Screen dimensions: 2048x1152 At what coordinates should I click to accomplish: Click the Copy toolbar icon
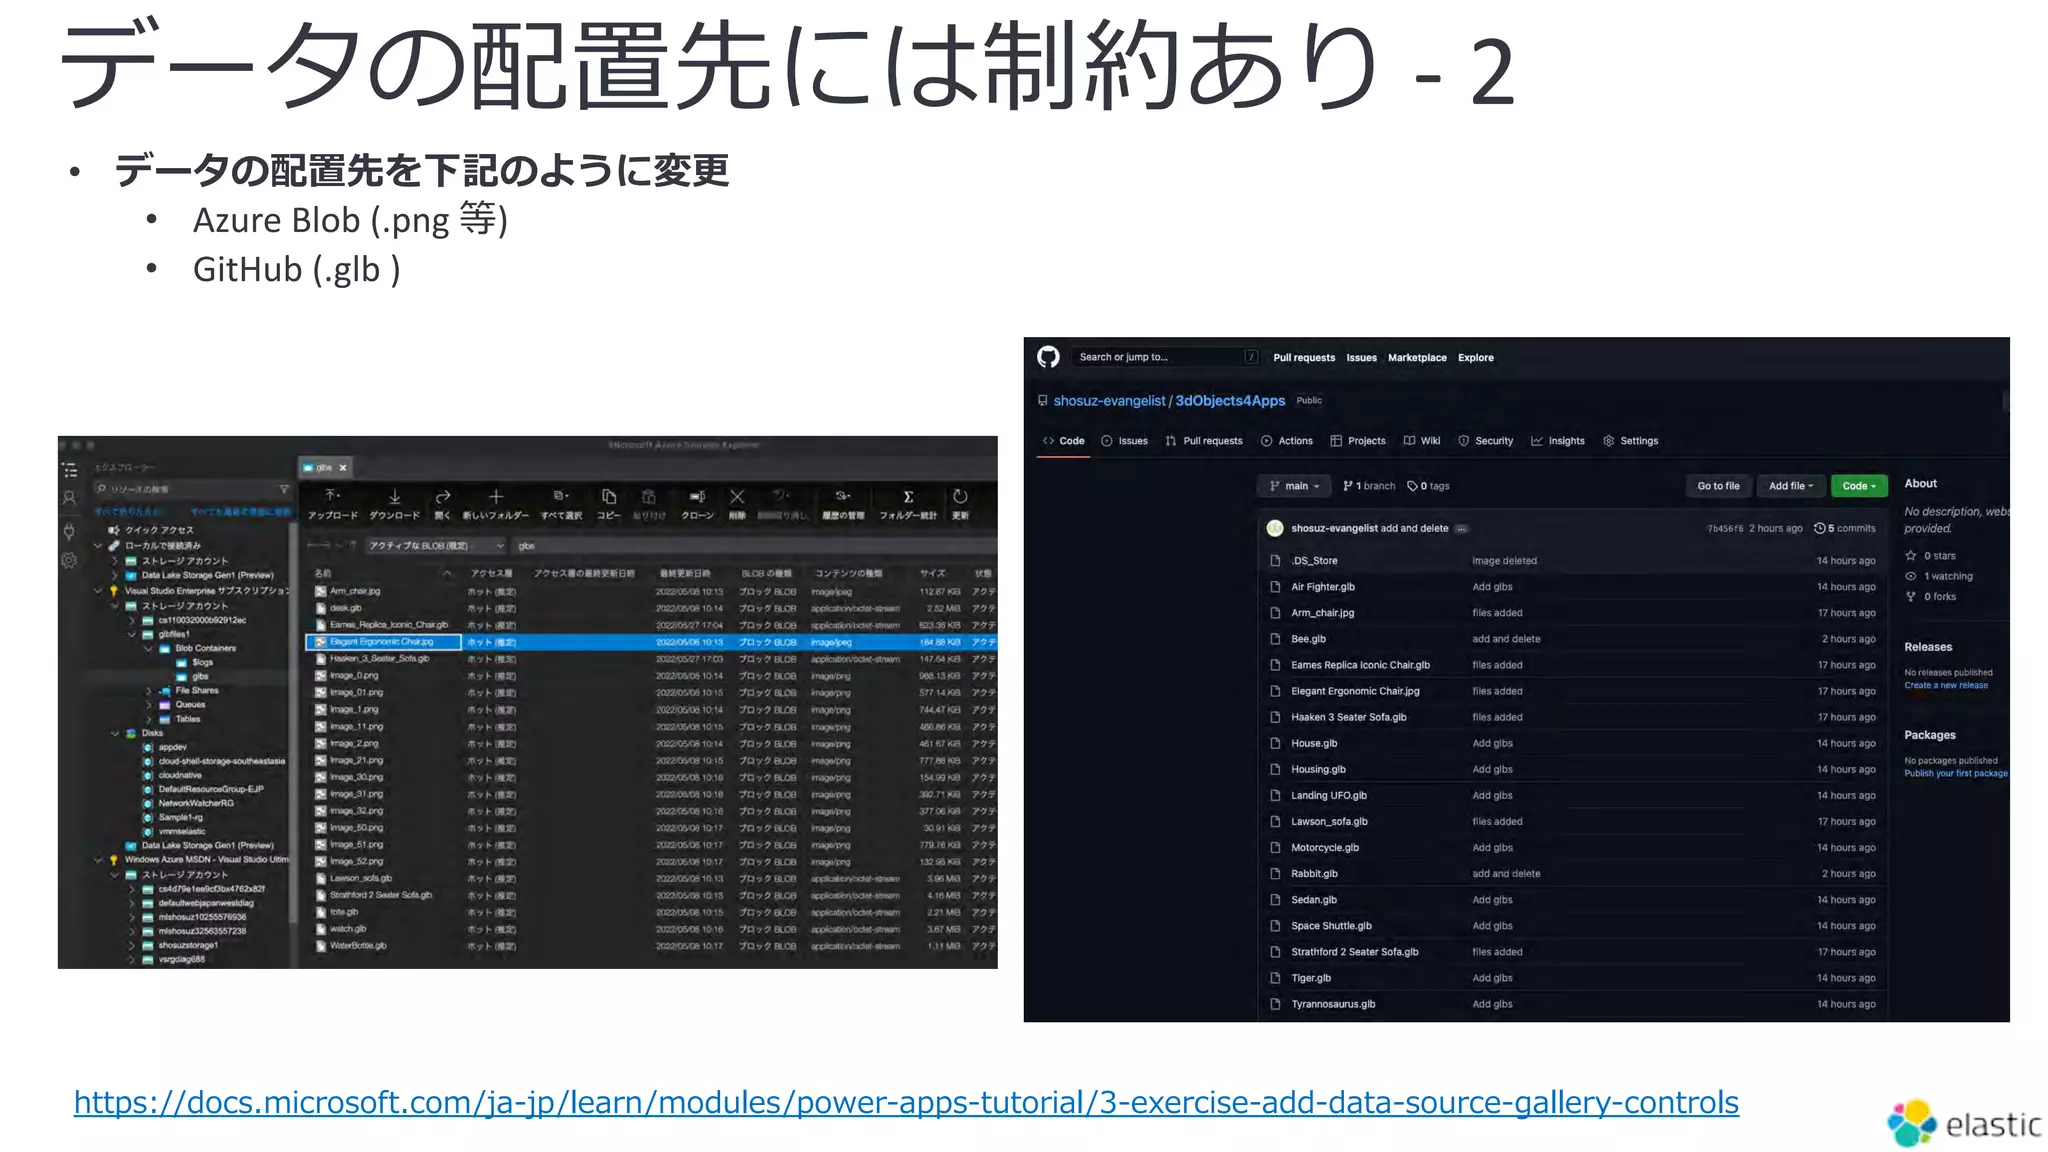point(608,497)
